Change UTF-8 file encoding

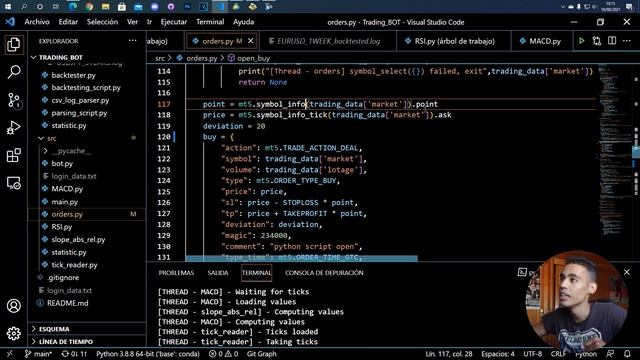click(x=533, y=354)
